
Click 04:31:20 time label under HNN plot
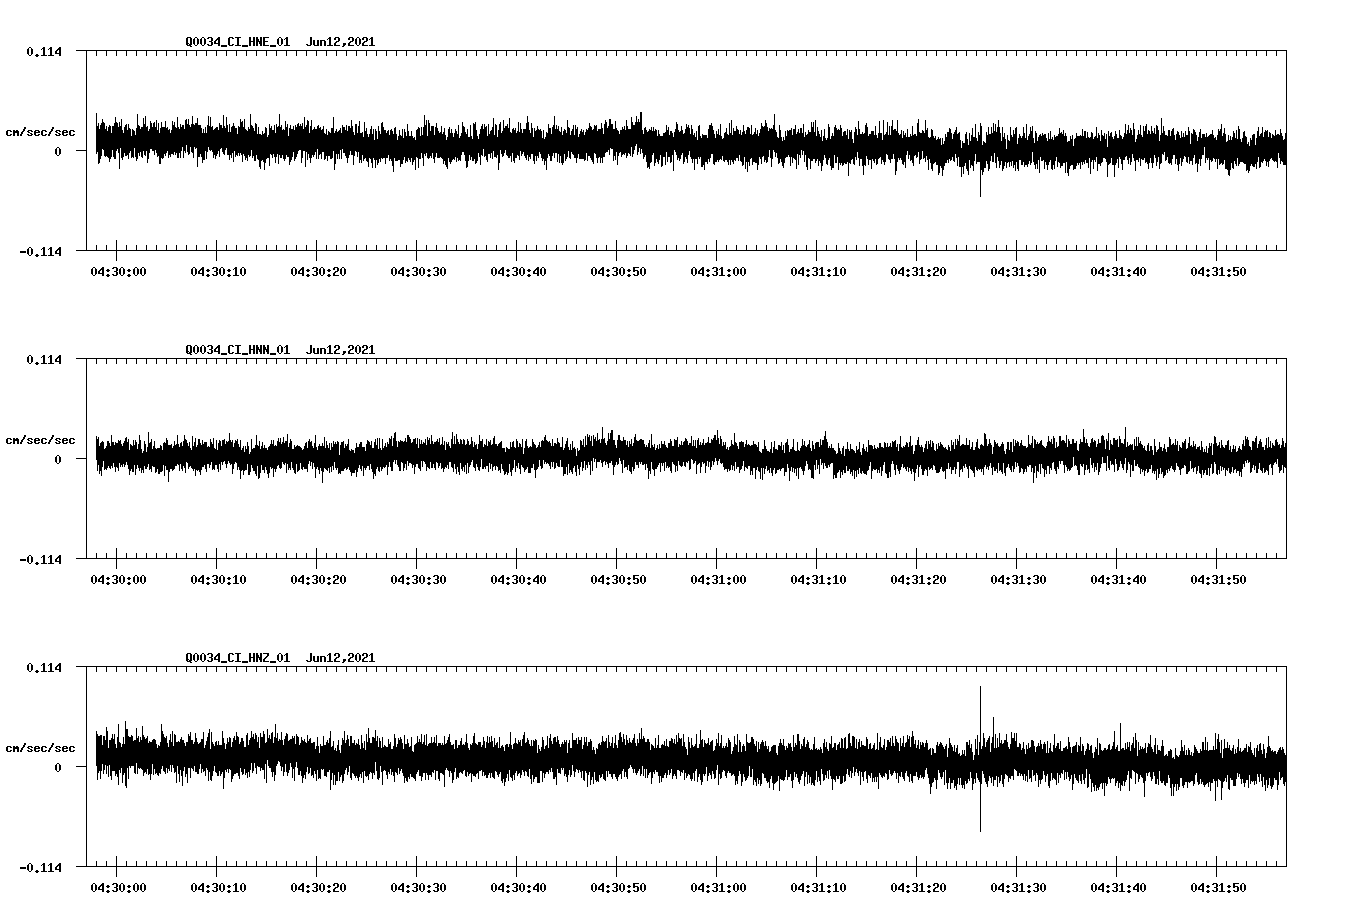pos(918,580)
